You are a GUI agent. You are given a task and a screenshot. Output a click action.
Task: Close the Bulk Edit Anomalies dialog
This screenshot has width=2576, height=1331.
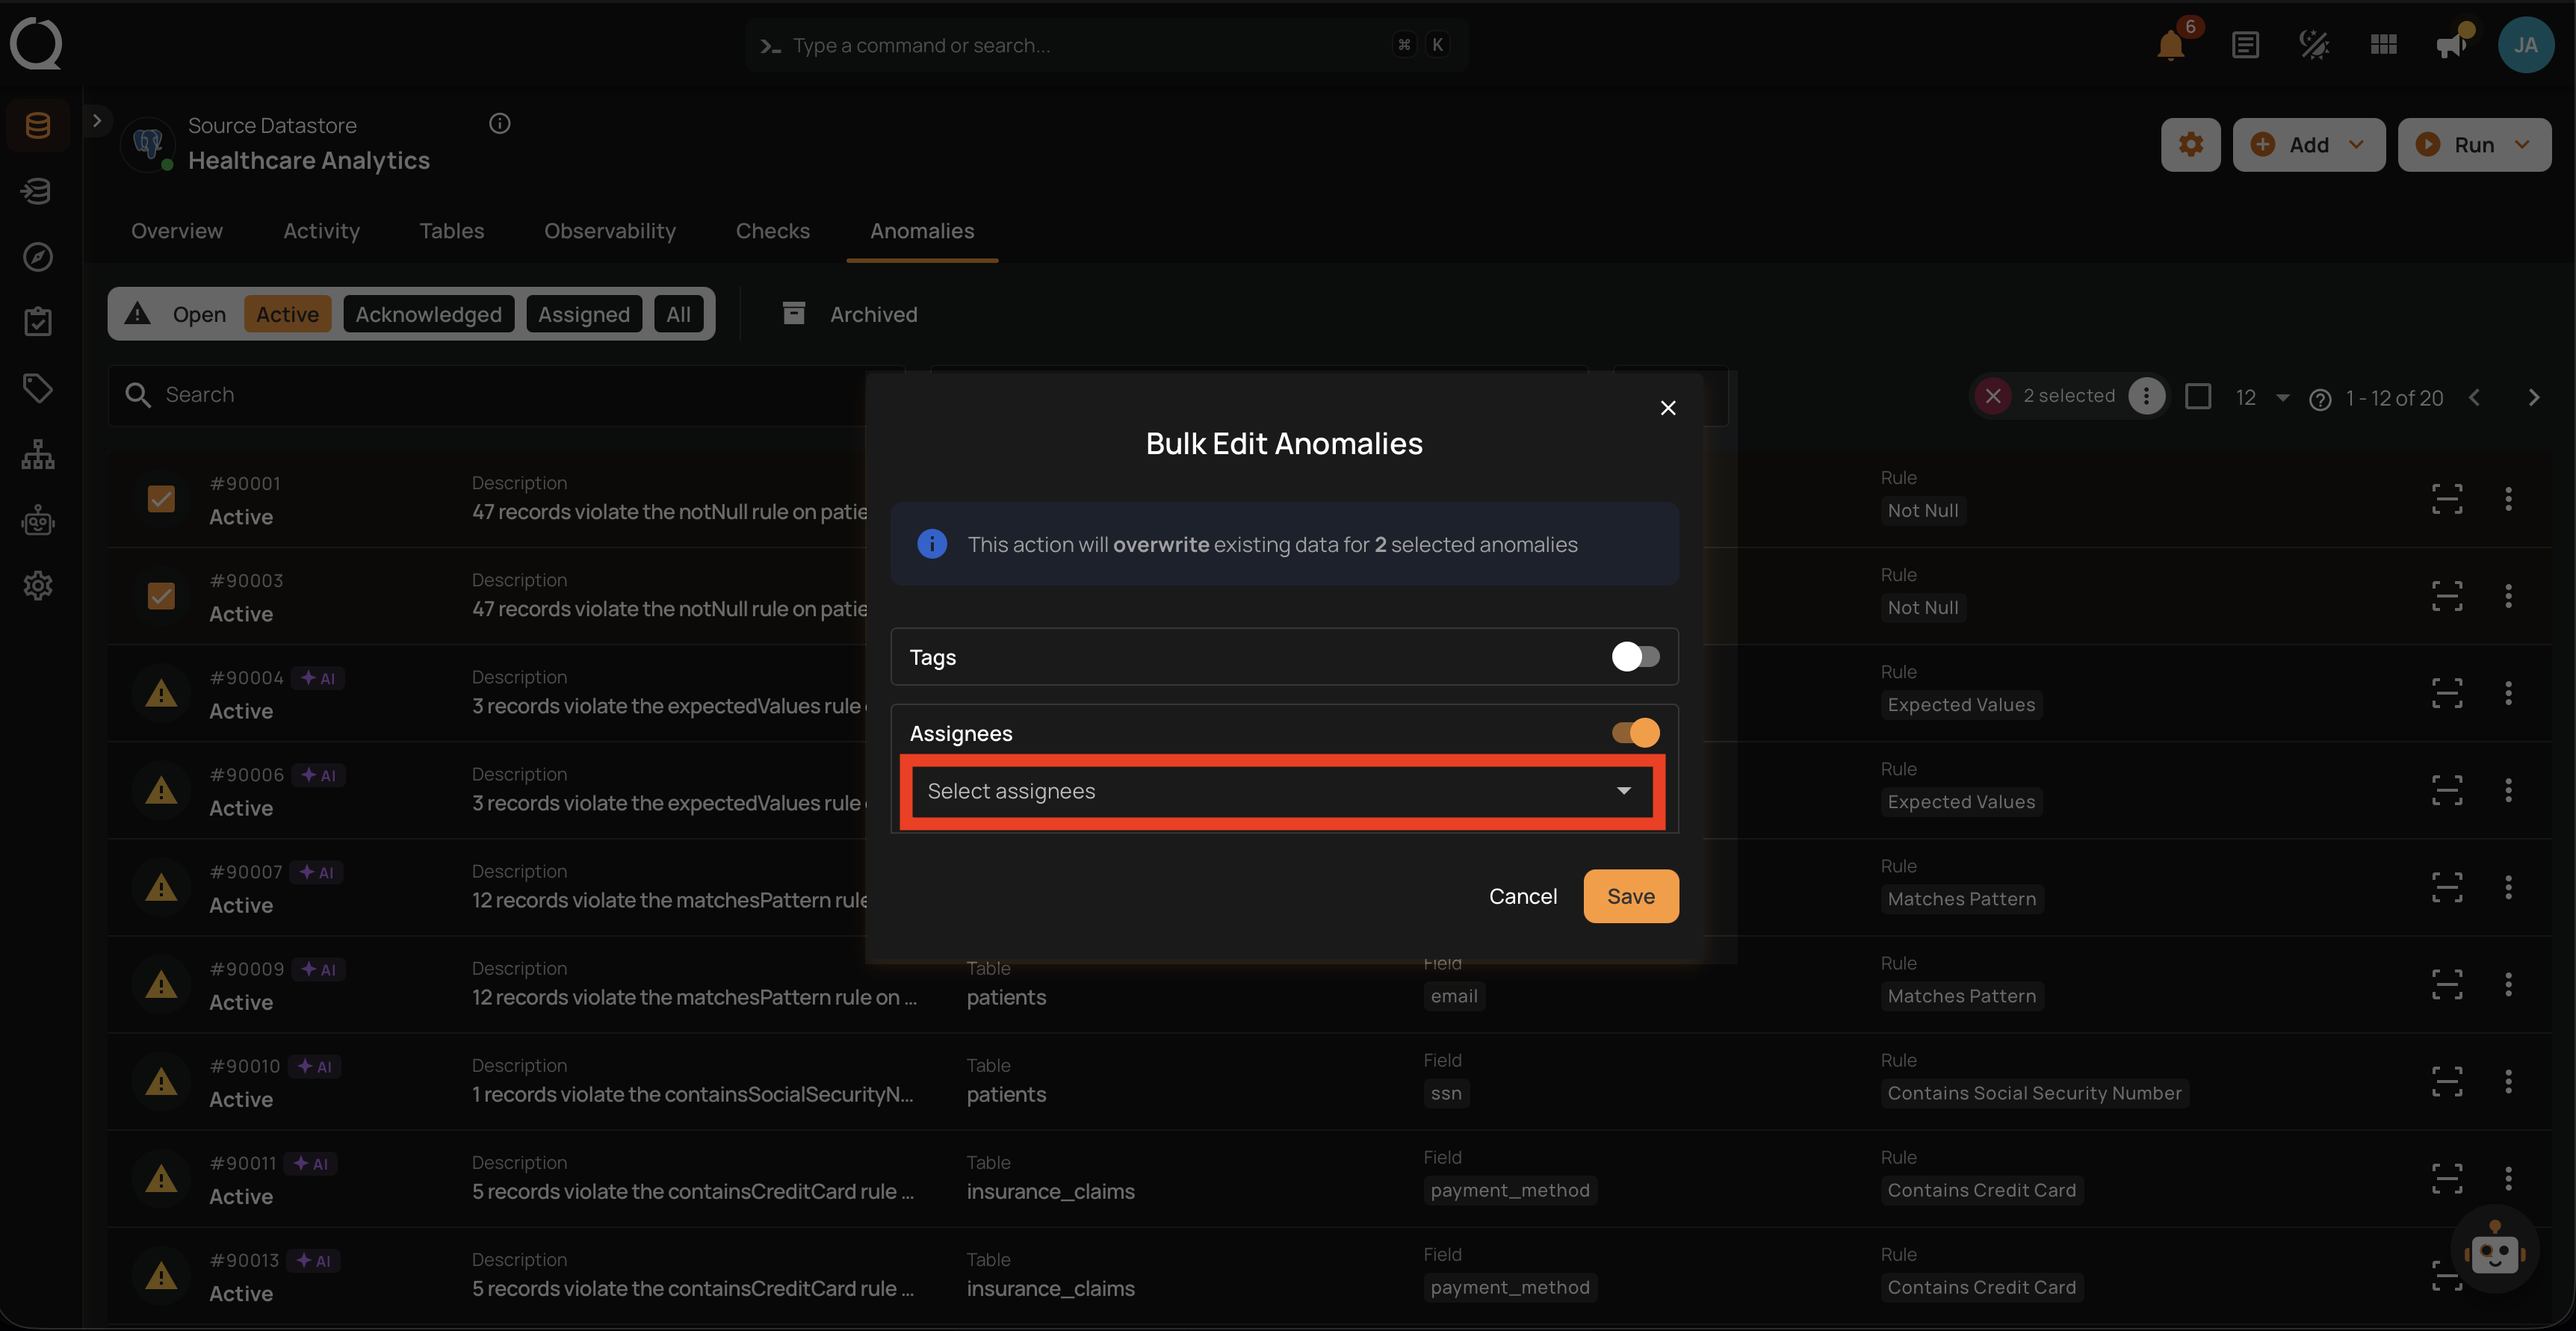point(1668,408)
